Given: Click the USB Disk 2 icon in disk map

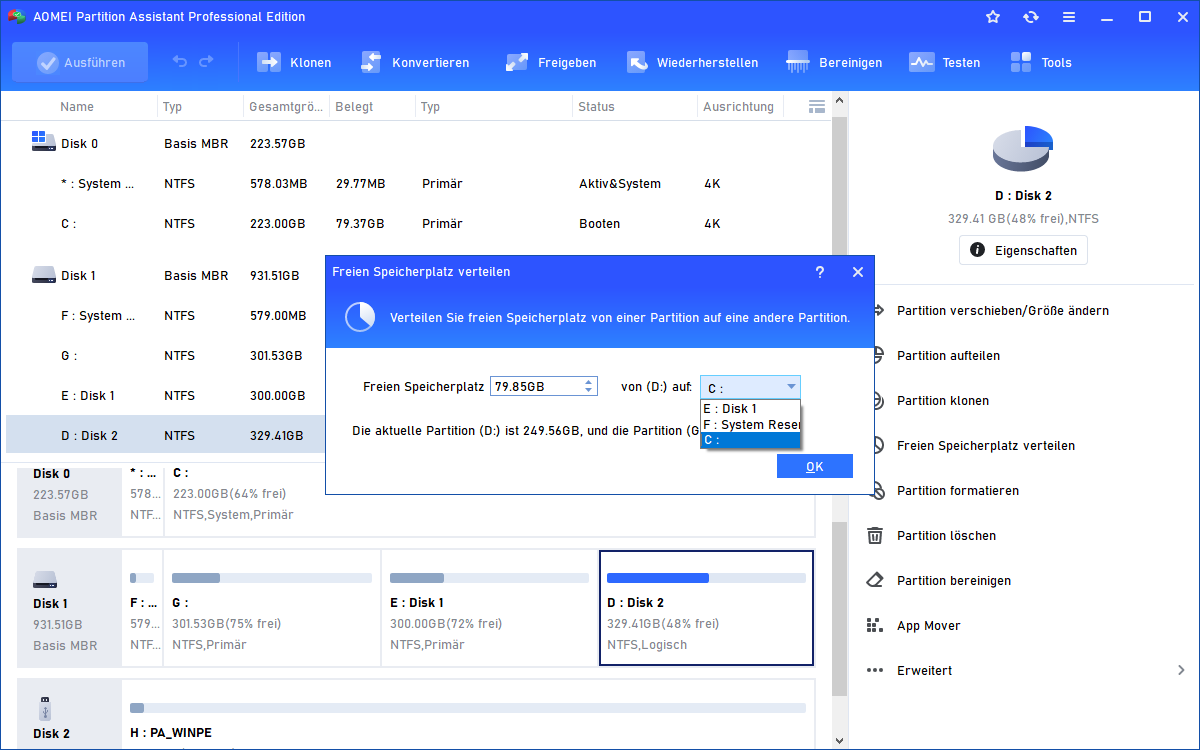Looking at the screenshot, I should [46, 708].
